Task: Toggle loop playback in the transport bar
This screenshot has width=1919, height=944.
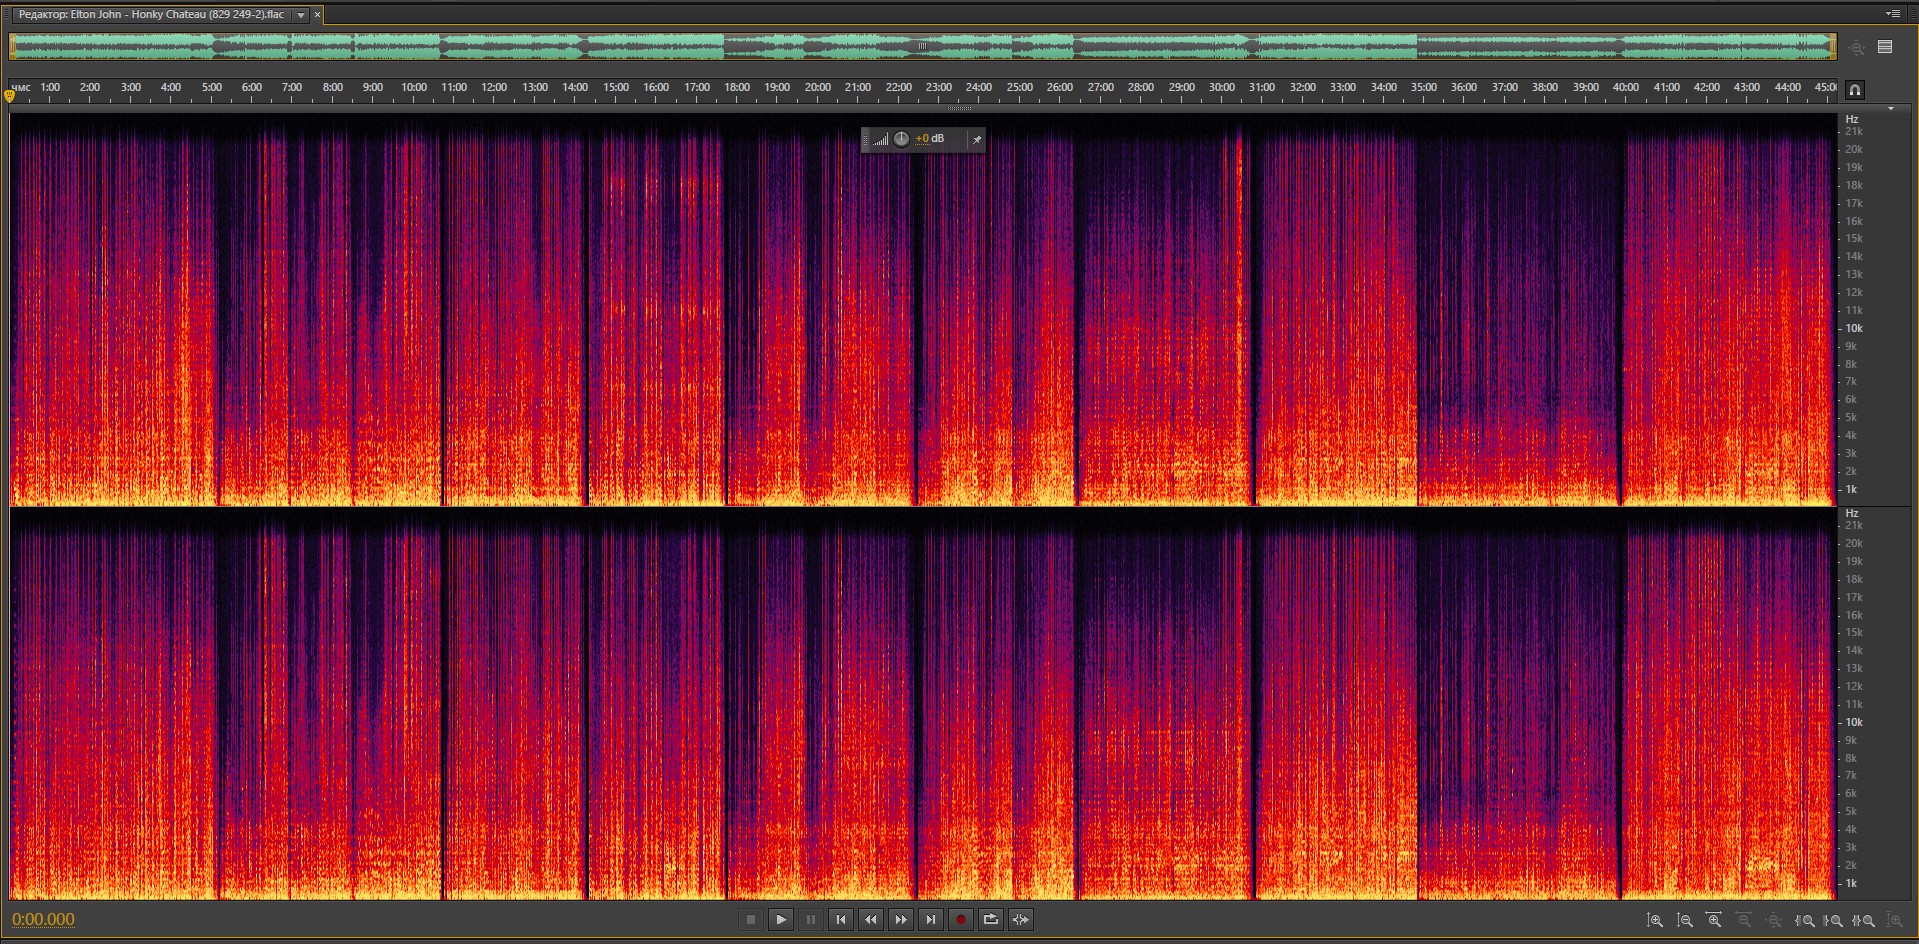Action: point(991,920)
